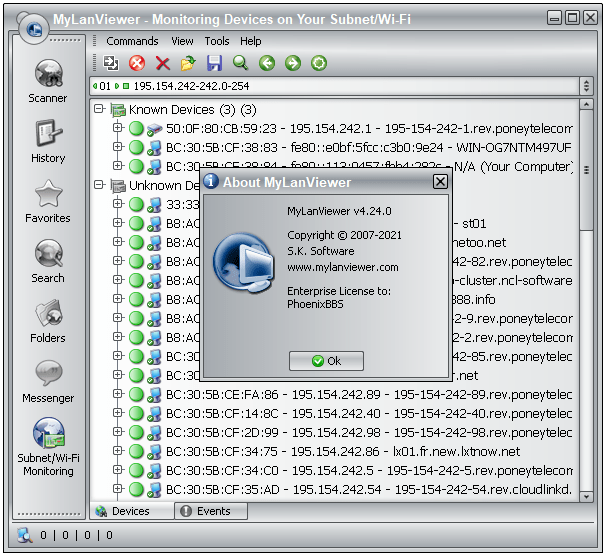Screen dimensions: 606x555
Task: Click the round application logo button
Action: (x=34, y=28)
